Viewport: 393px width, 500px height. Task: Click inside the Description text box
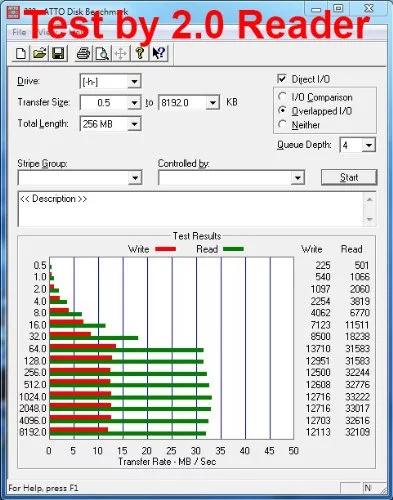pos(191,209)
